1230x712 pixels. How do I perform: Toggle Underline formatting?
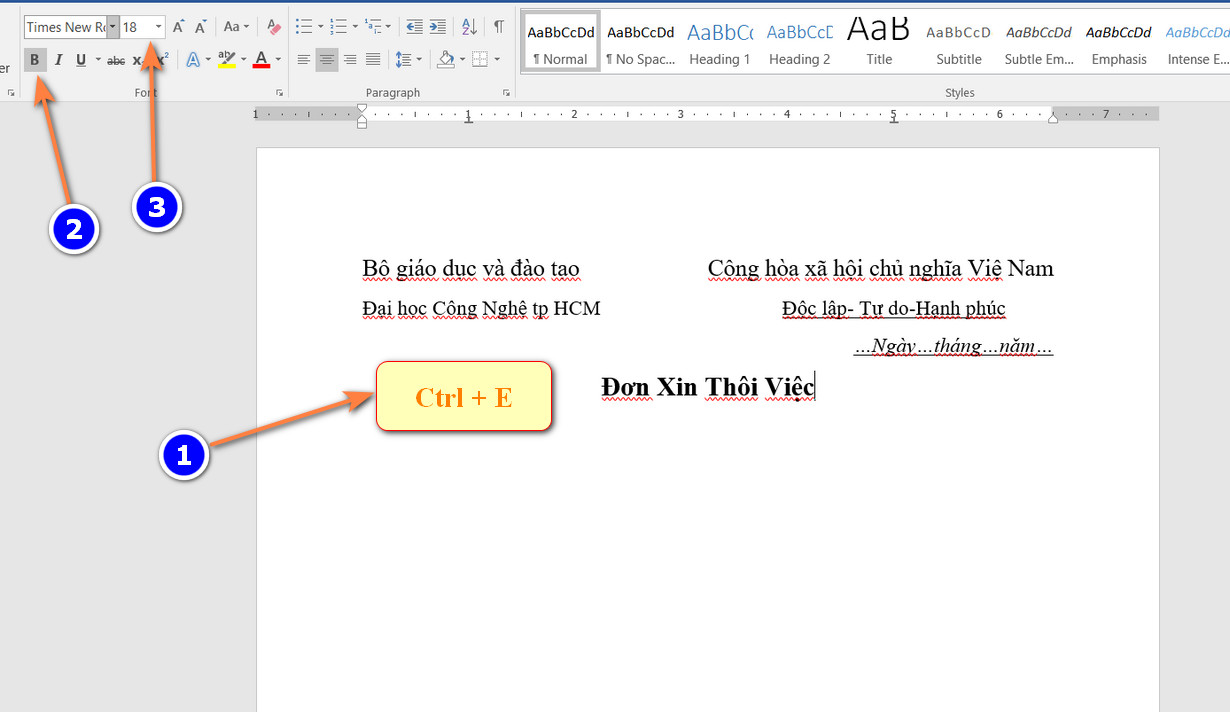81,60
